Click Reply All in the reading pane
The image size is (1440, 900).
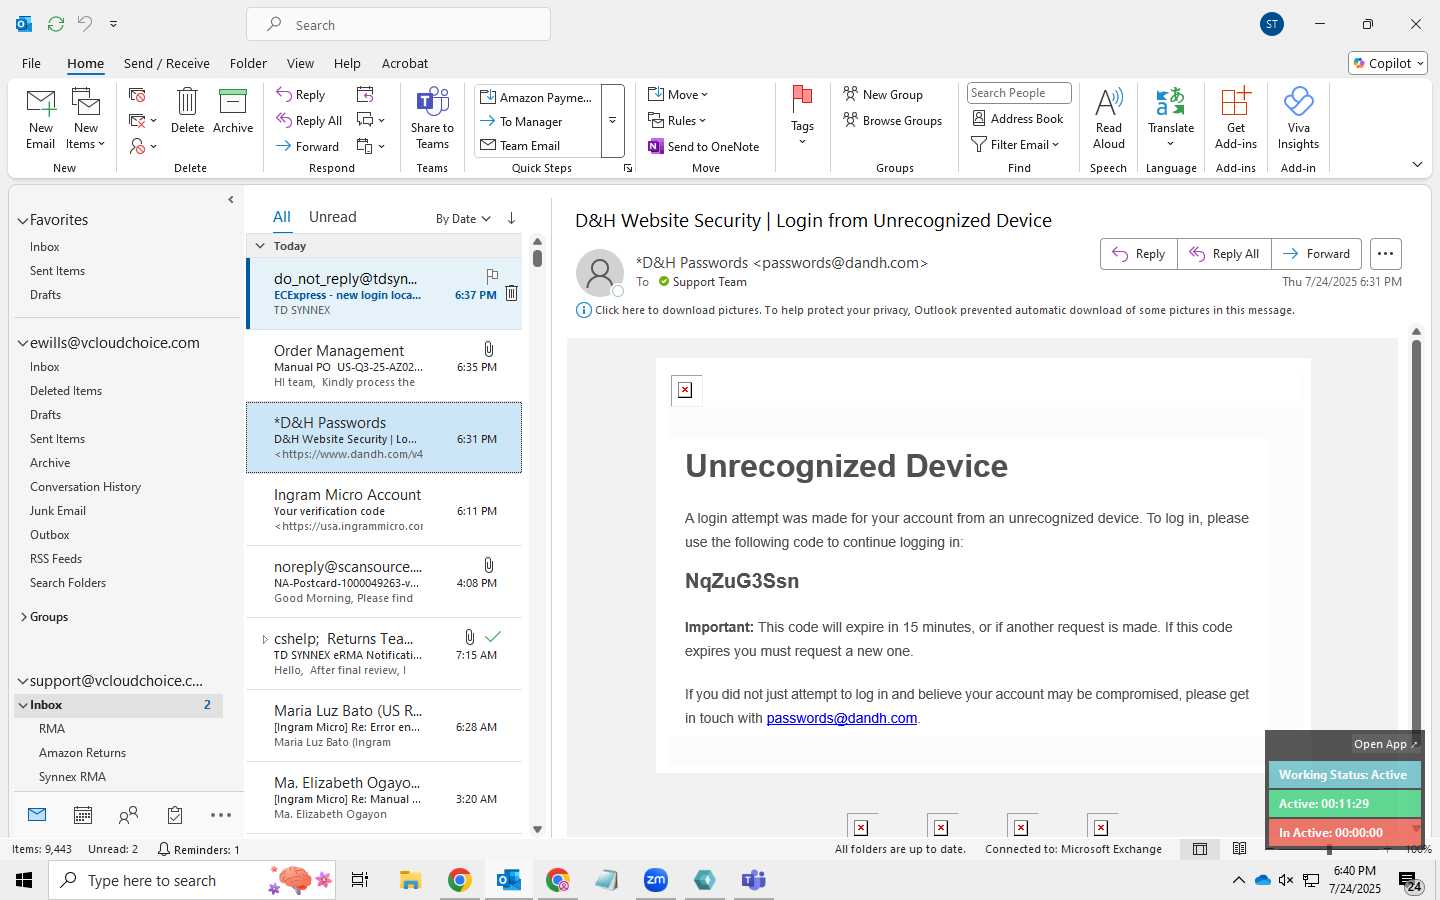1224,254
